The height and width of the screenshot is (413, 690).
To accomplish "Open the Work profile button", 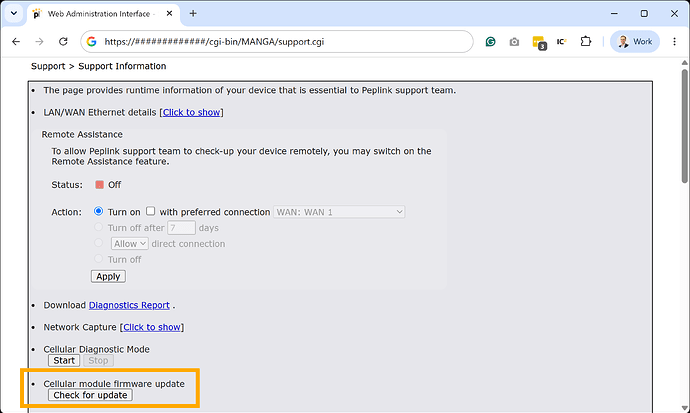I will click(635, 41).
